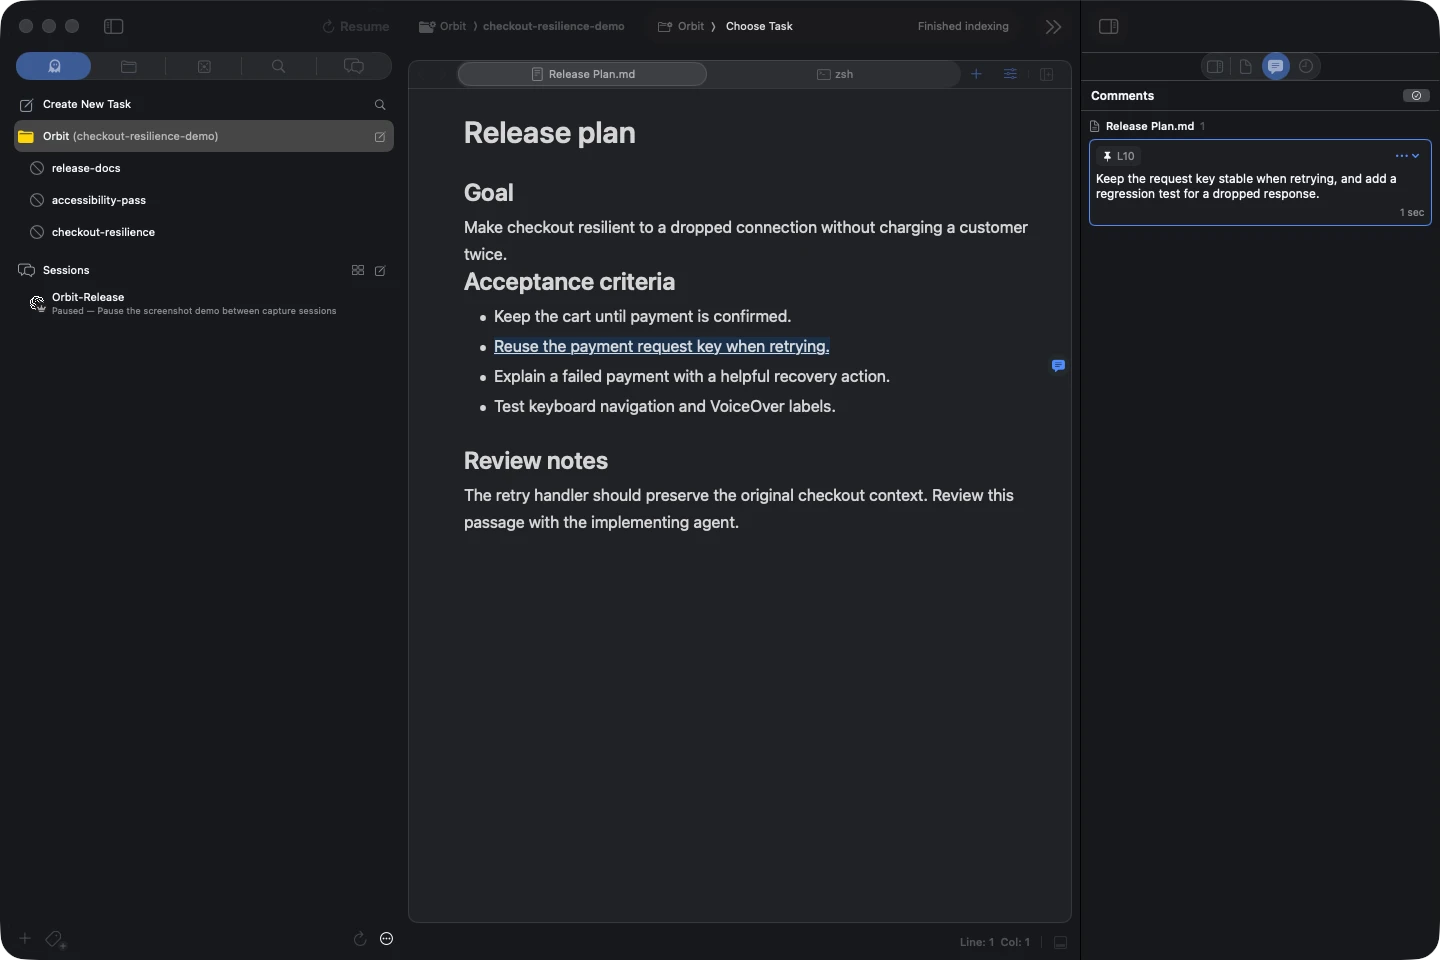Switch to the zsh terminal tab
The image size is (1440, 960).
[x=835, y=74]
